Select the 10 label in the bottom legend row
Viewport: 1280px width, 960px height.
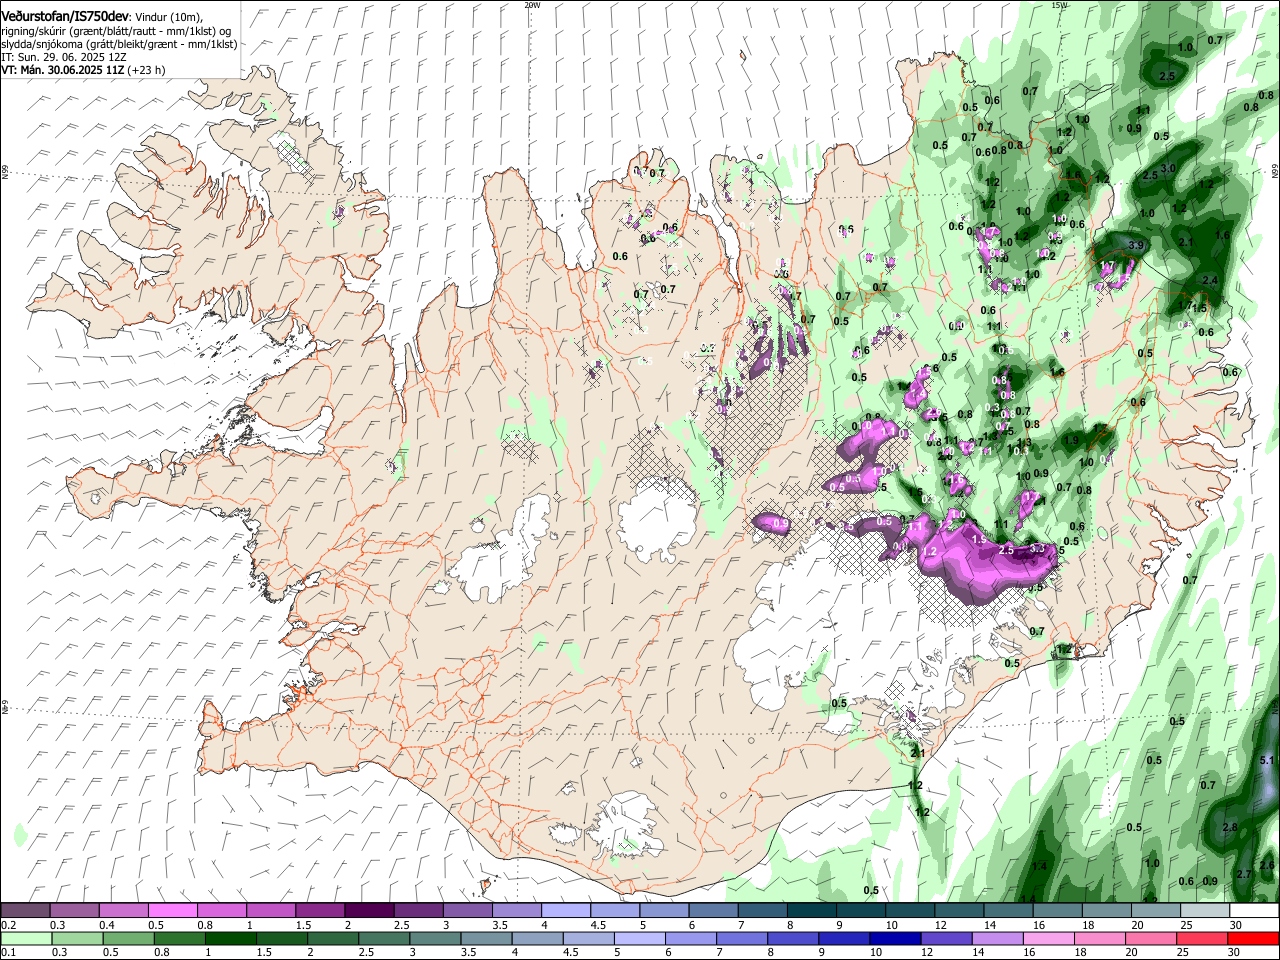coord(876,953)
